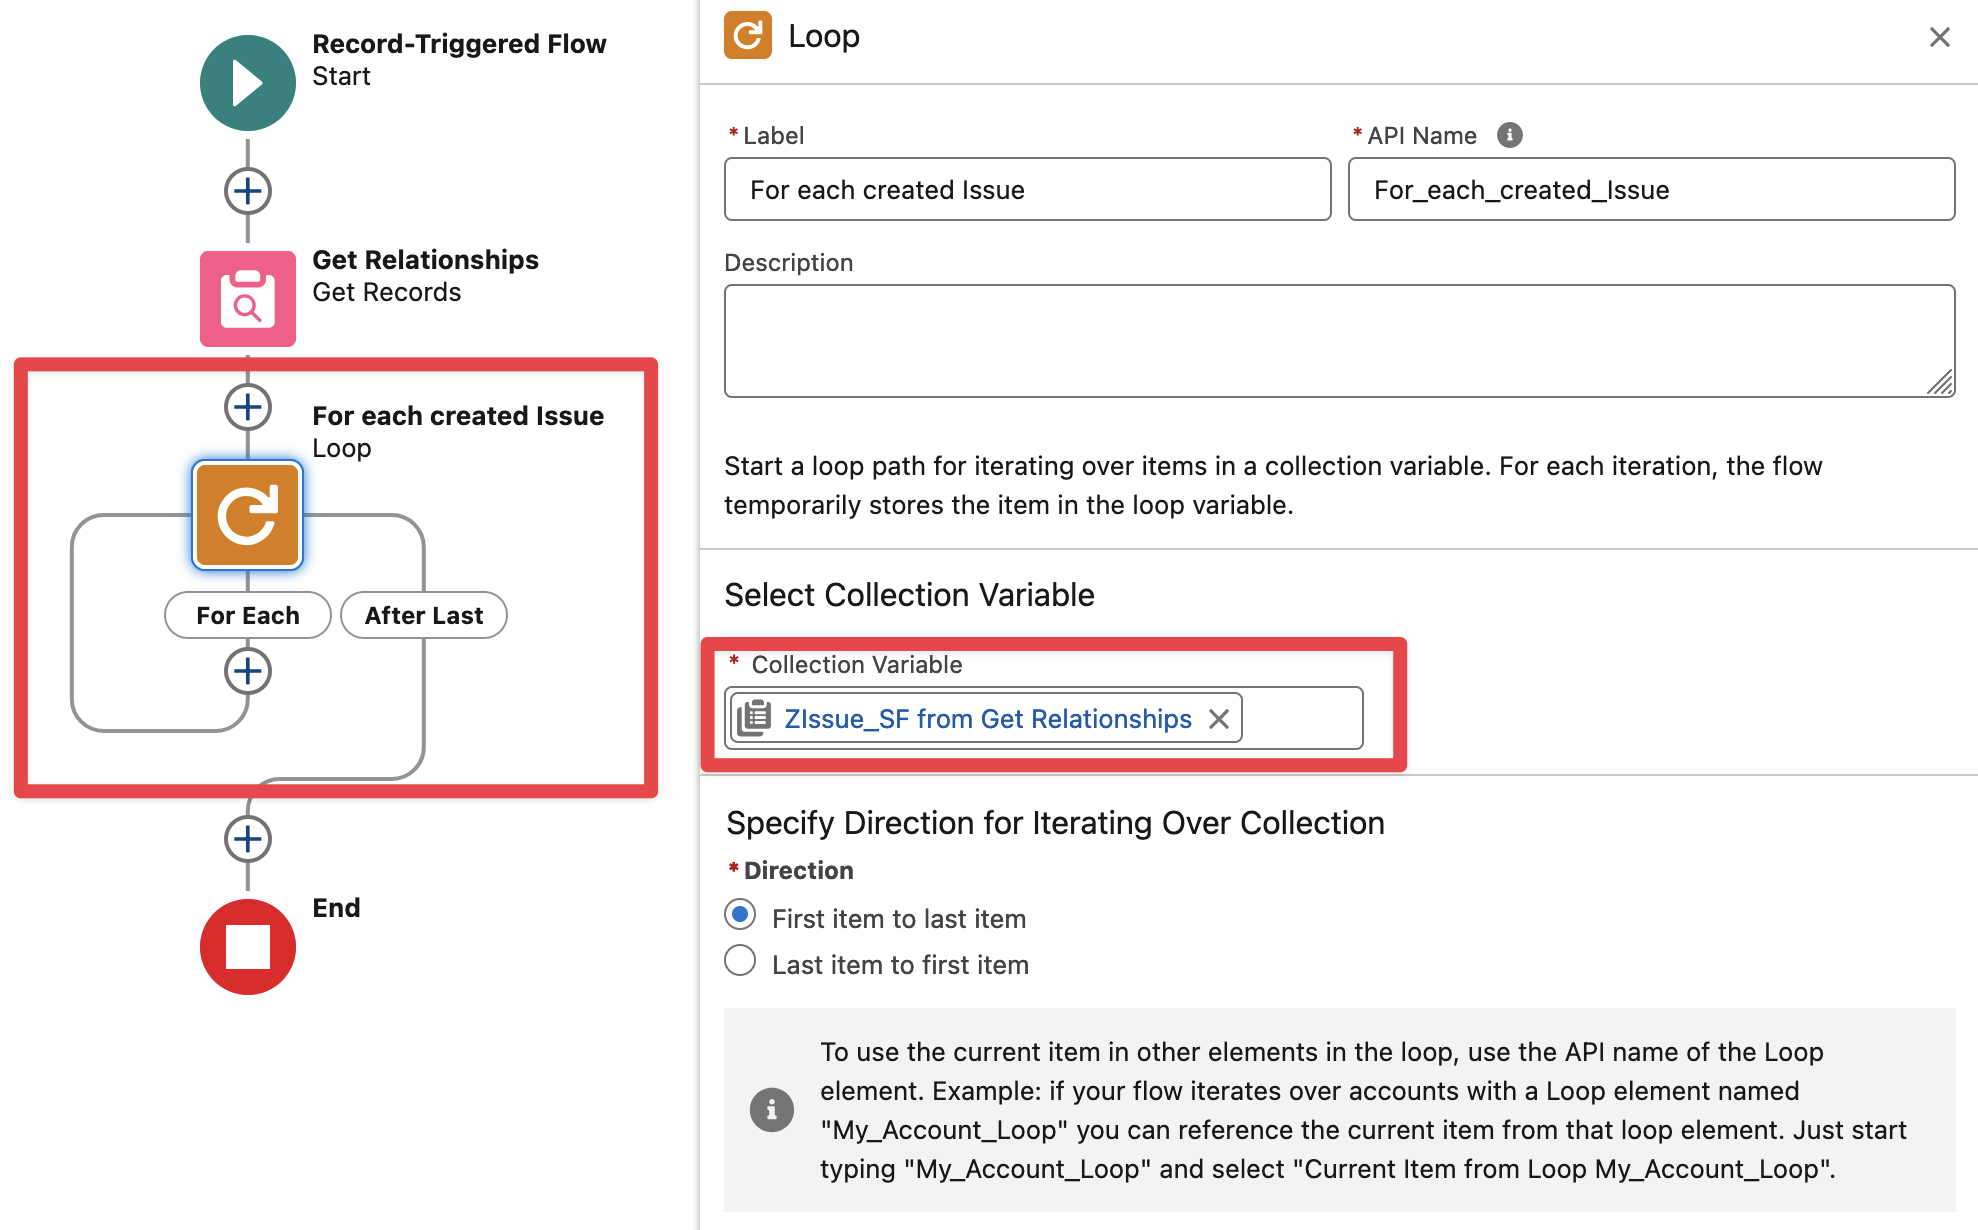Remove ZIssue_SF from Get Relationships selection
Viewport: 1978px width, 1230px height.
click(1218, 719)
